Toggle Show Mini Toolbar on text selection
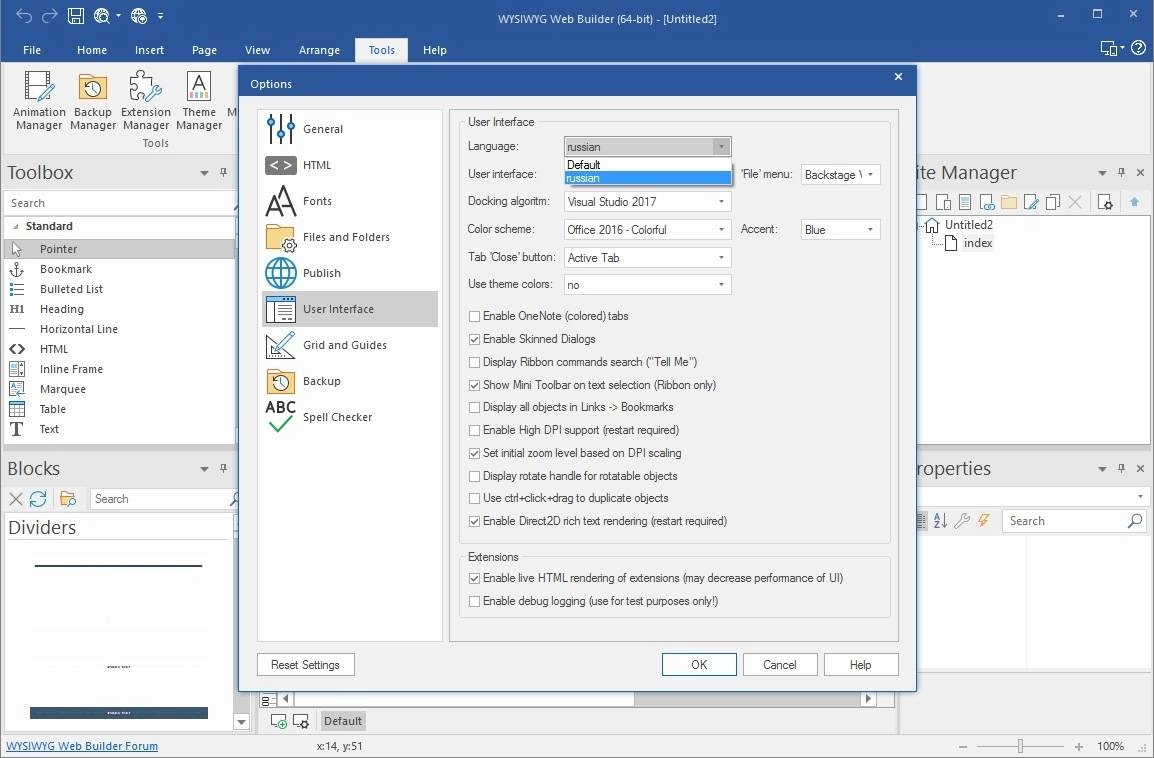 [475, 385]
